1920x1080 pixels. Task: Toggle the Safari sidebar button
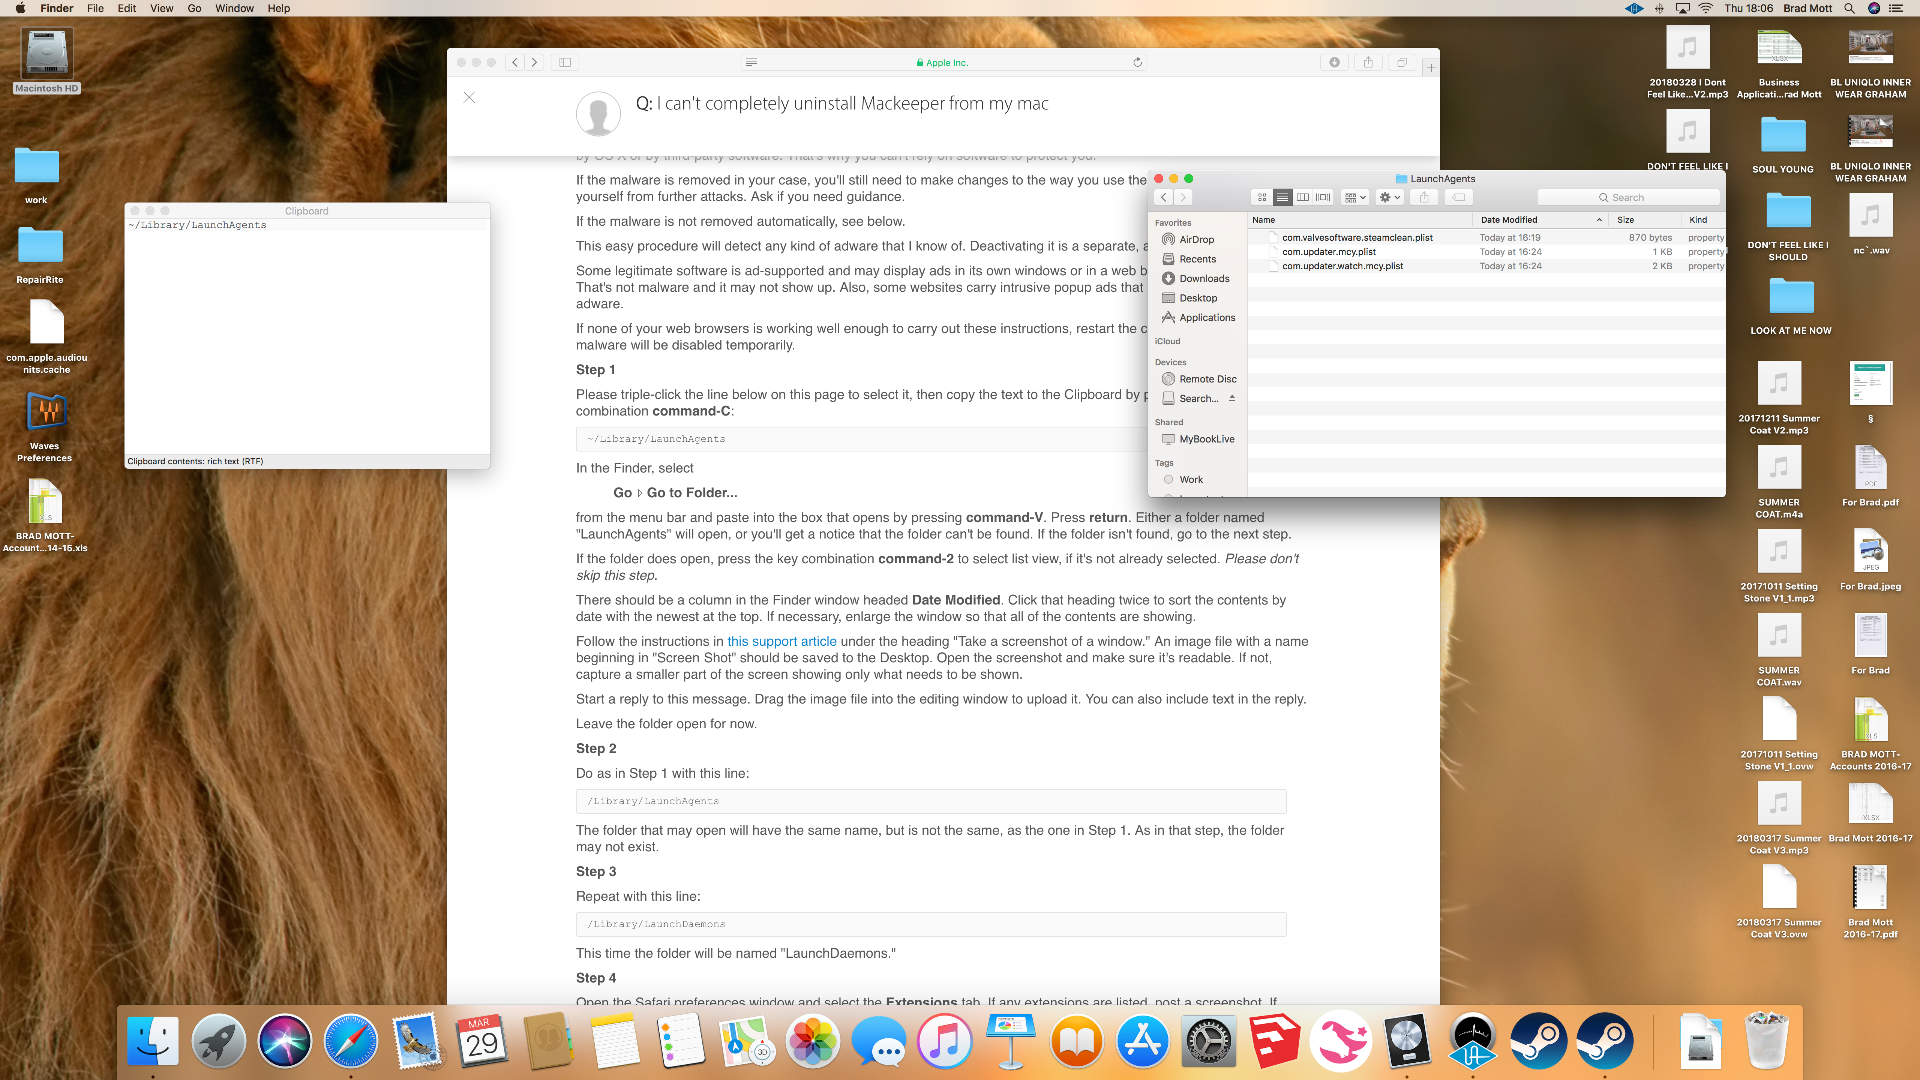coord(565,62)
